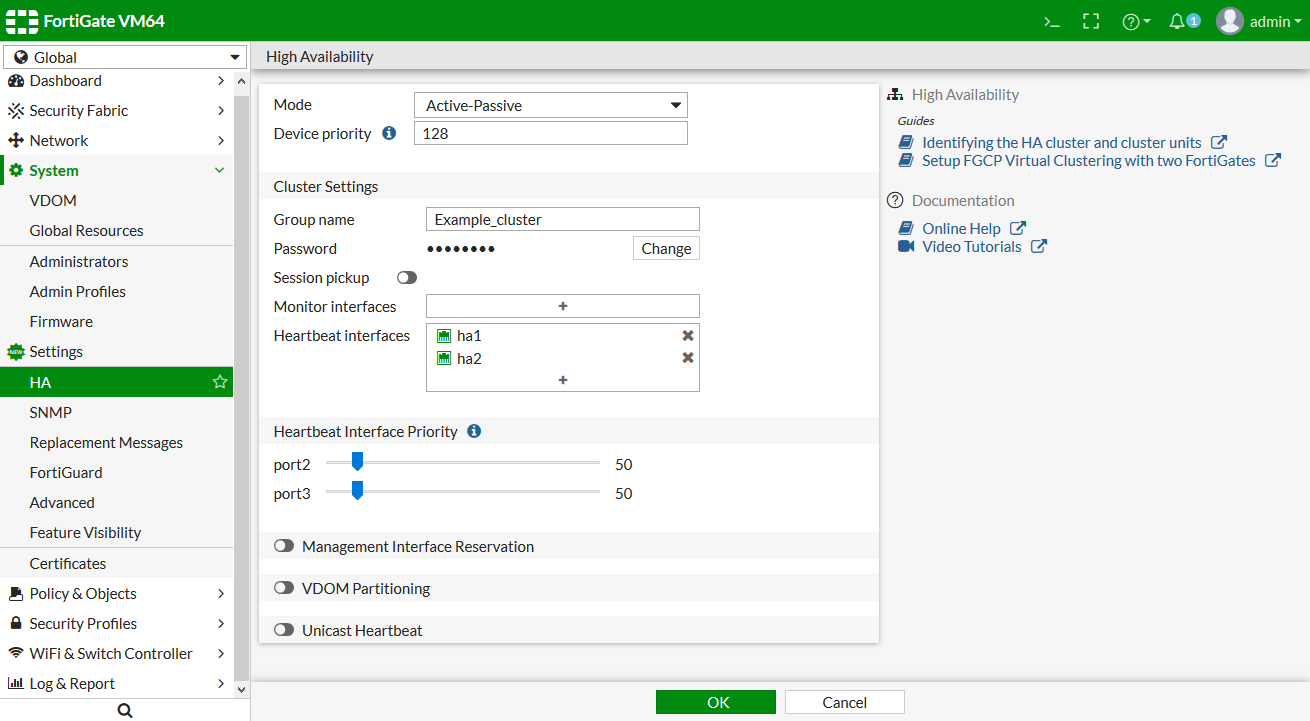1310x721 pixels.
Task: Open the Firmware menu item
Action: (x=61, y=321)
